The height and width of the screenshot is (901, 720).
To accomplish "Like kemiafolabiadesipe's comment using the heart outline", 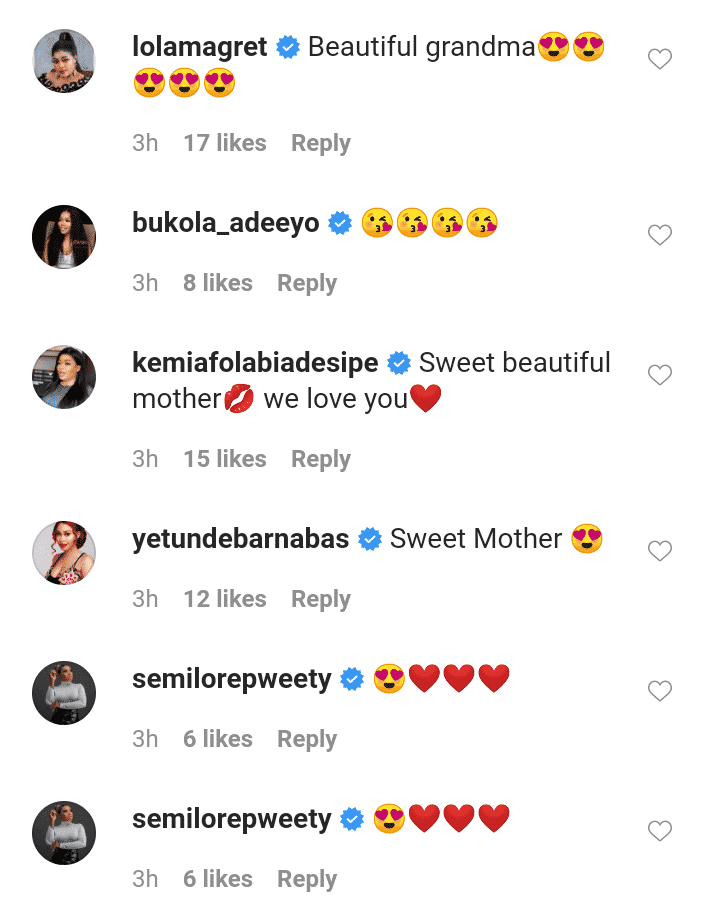I will click(x=660, y=375).
